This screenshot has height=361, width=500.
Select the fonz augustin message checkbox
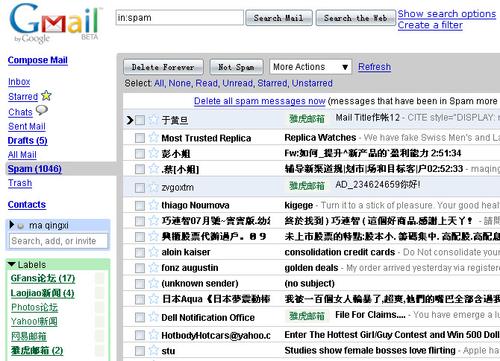(140, 268)
